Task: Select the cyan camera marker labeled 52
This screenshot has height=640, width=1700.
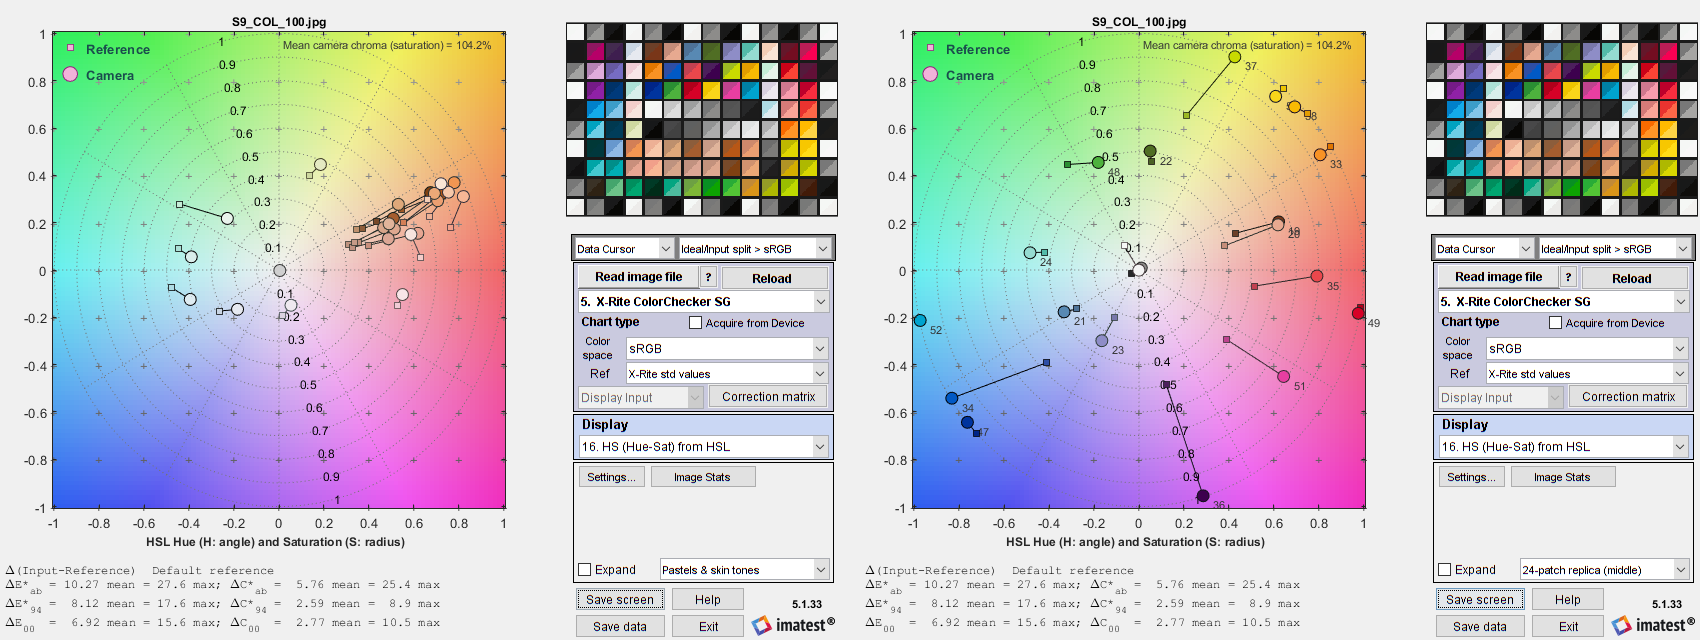Action: click(x=920, y=320)
